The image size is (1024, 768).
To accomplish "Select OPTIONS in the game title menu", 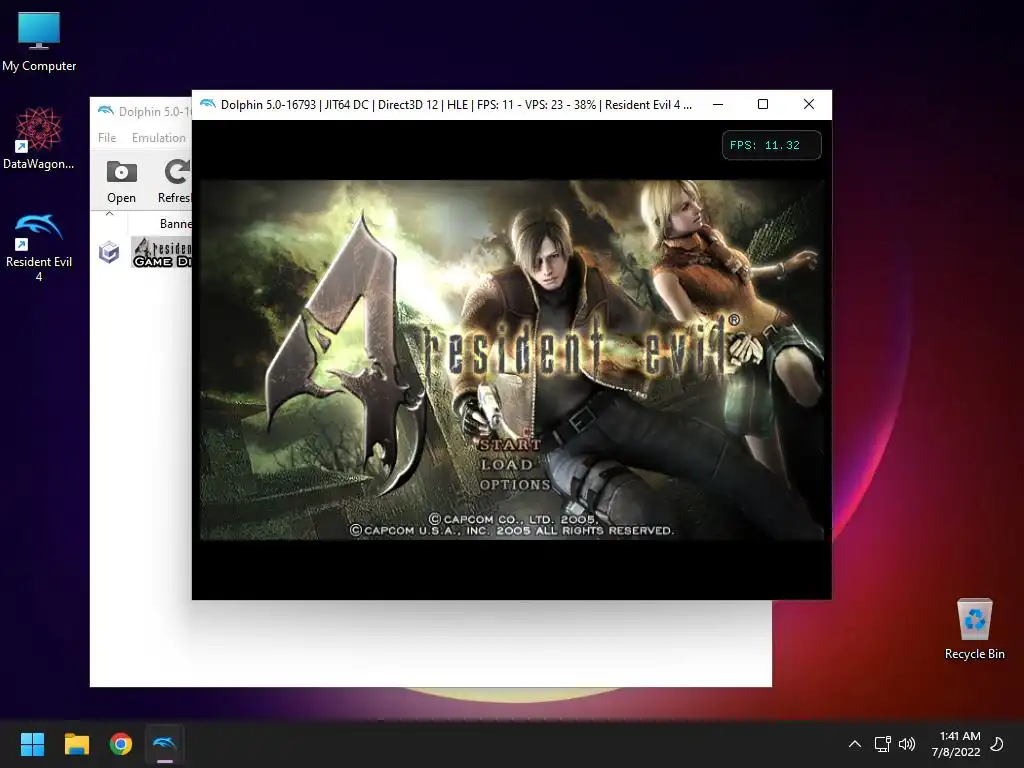I will pyautogui.click(x=515, y=485).
